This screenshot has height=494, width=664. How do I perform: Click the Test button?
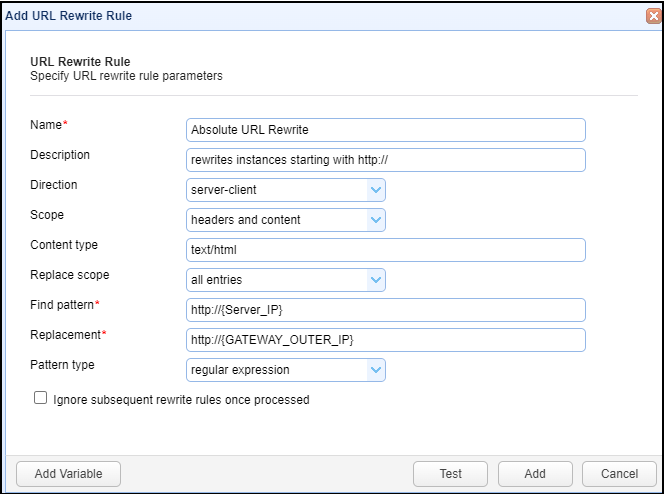pos(451,474)
